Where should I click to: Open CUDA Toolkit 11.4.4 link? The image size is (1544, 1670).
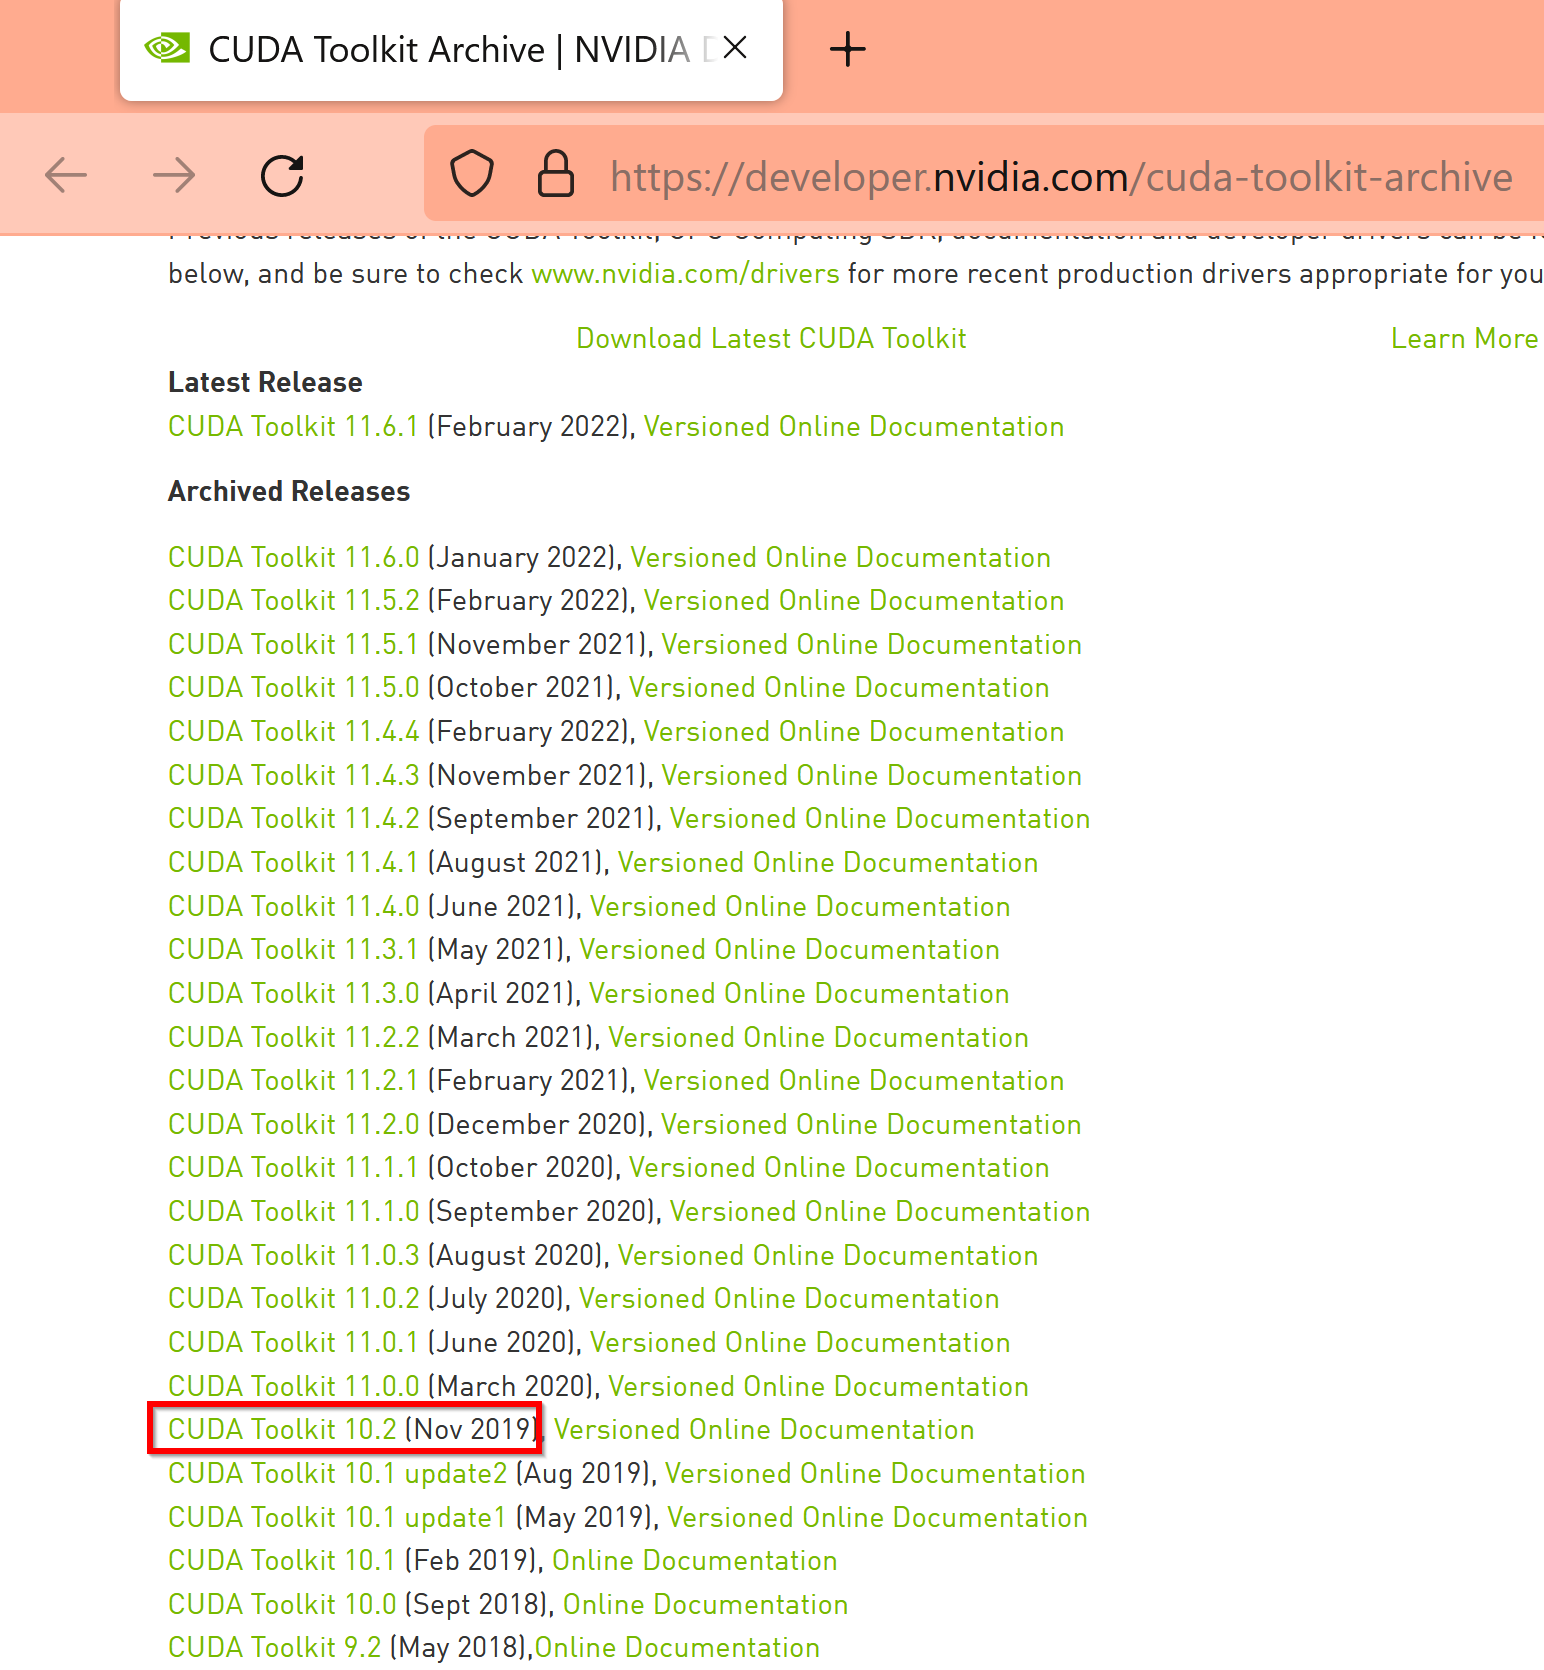pyautogui.click(x=294, y=732)
